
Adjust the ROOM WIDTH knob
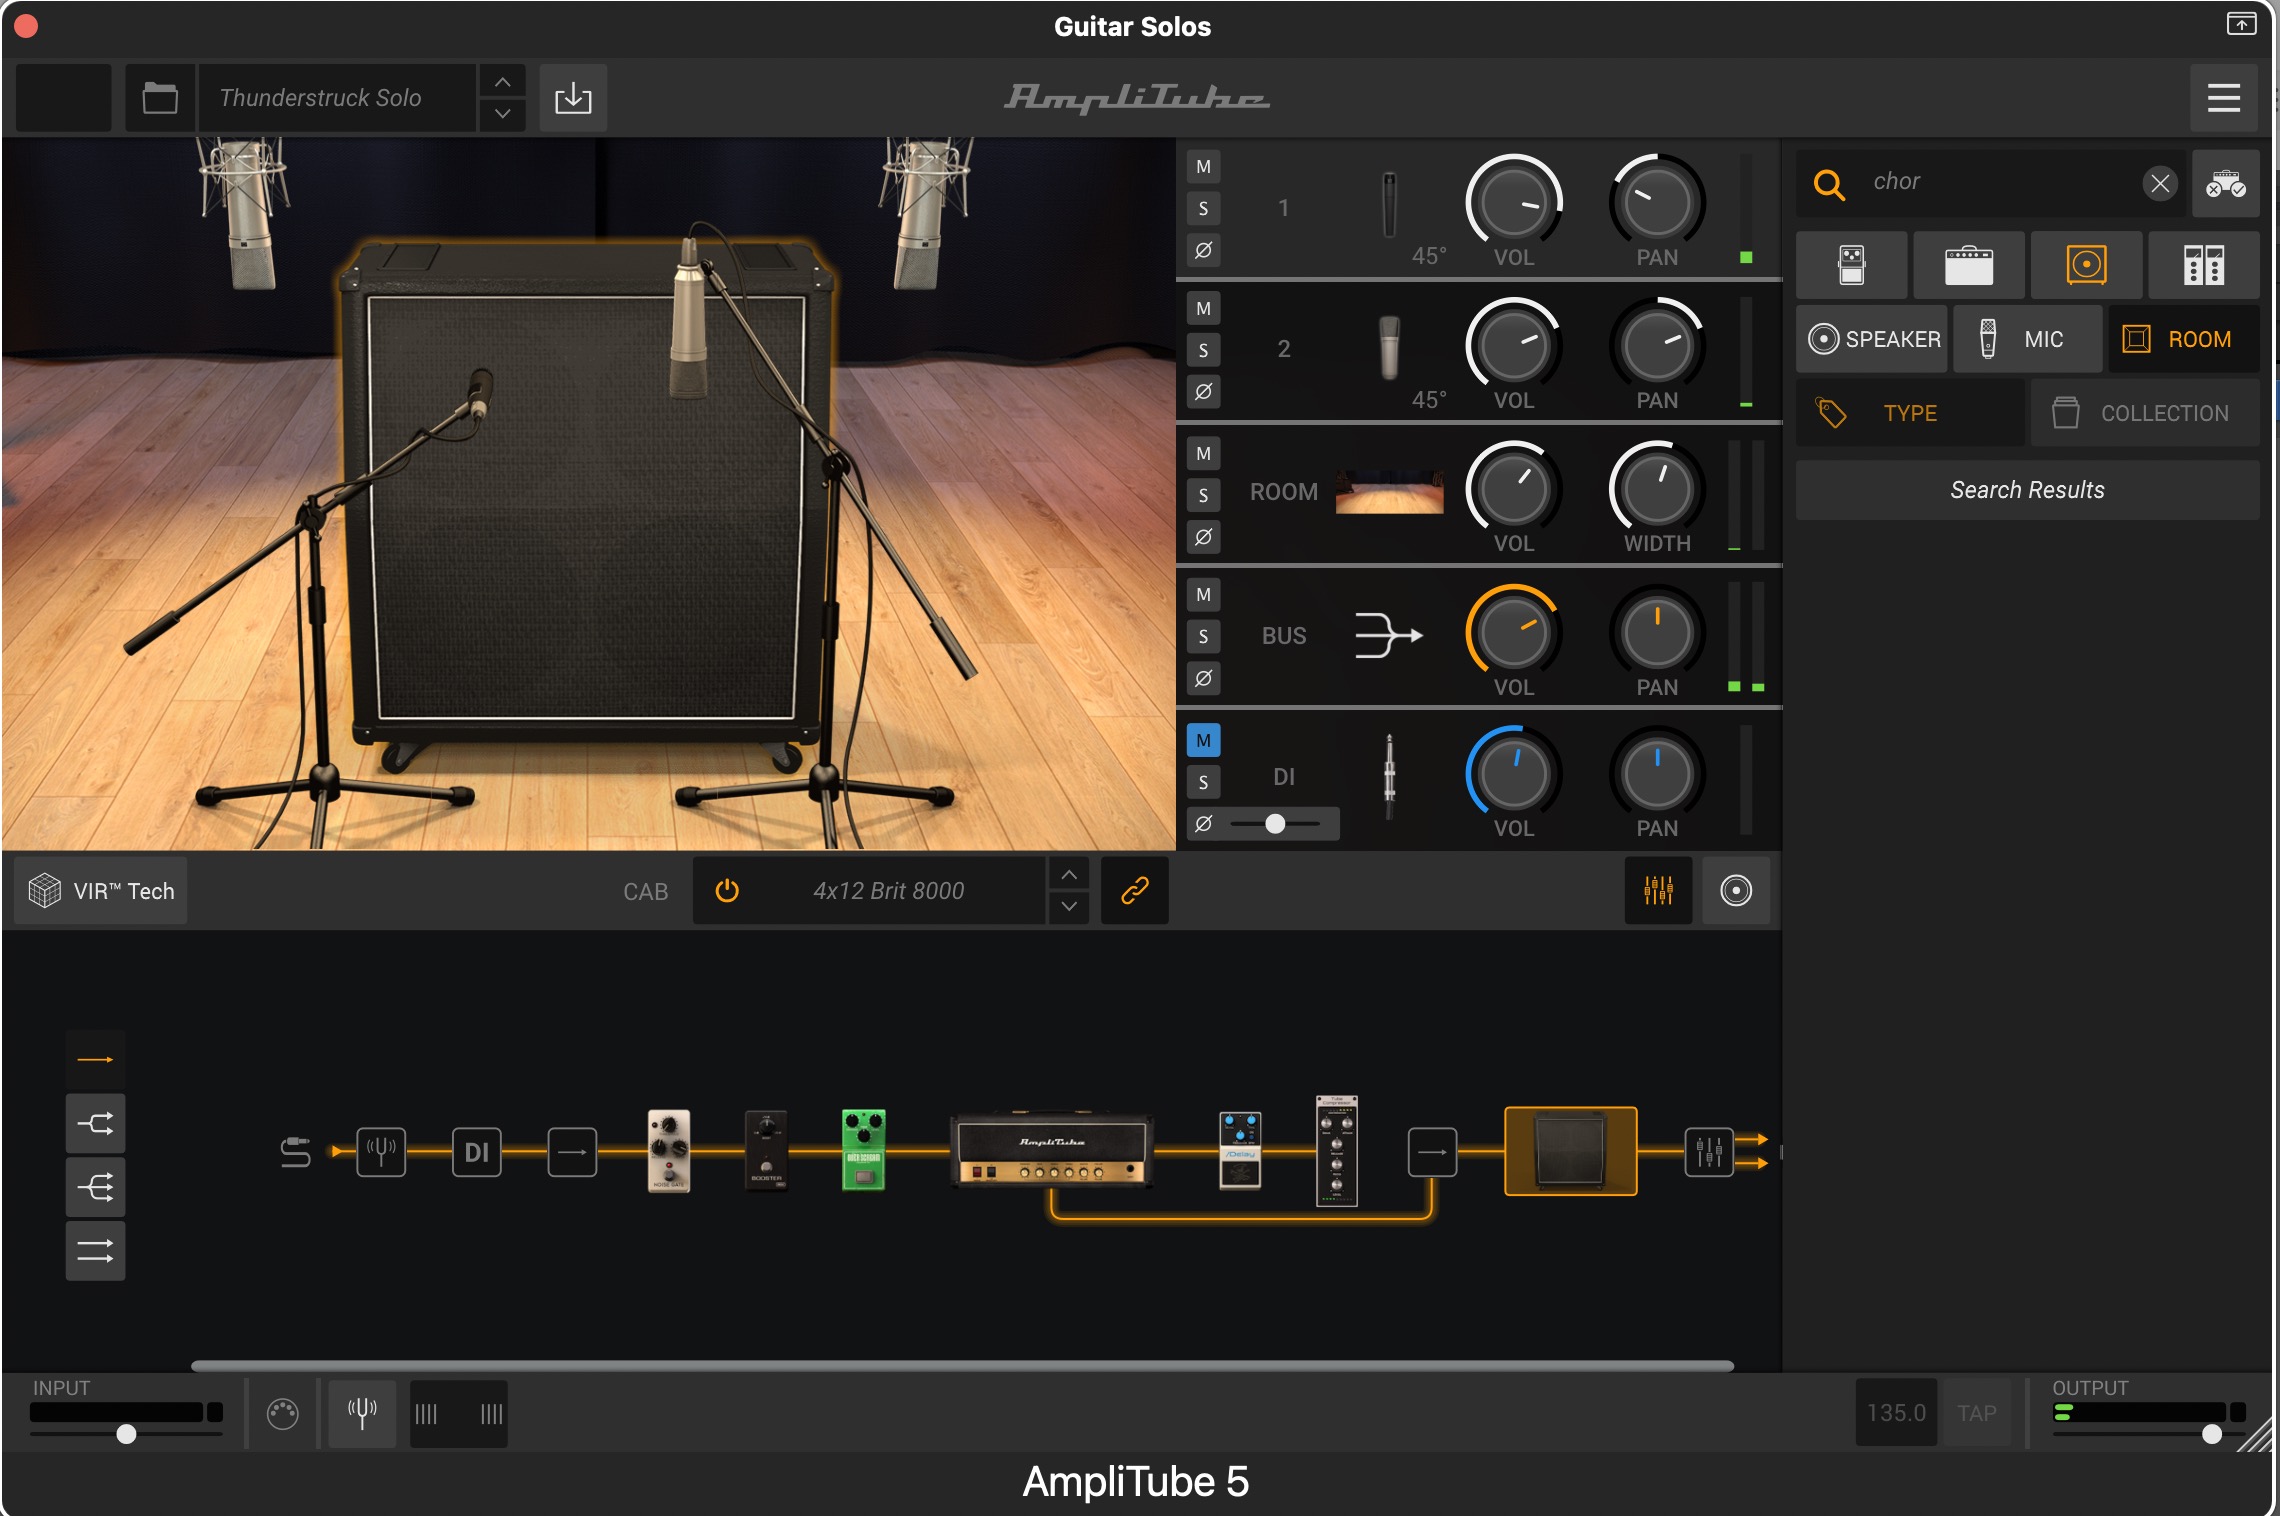pos(1657,490)
